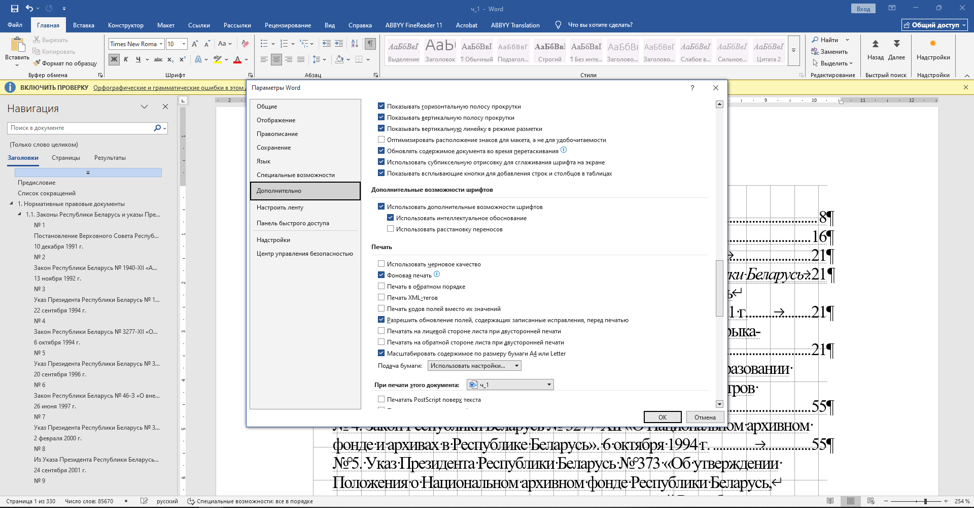Viewport: 974px width, 508px height.
Task: Click the Undo arrow icon
Action: coord(29,9)
